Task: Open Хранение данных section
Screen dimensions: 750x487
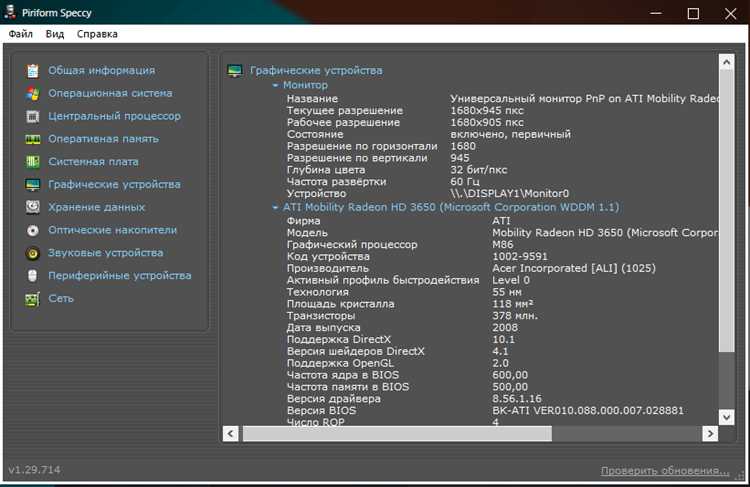Action: click(x=96, y=207)
